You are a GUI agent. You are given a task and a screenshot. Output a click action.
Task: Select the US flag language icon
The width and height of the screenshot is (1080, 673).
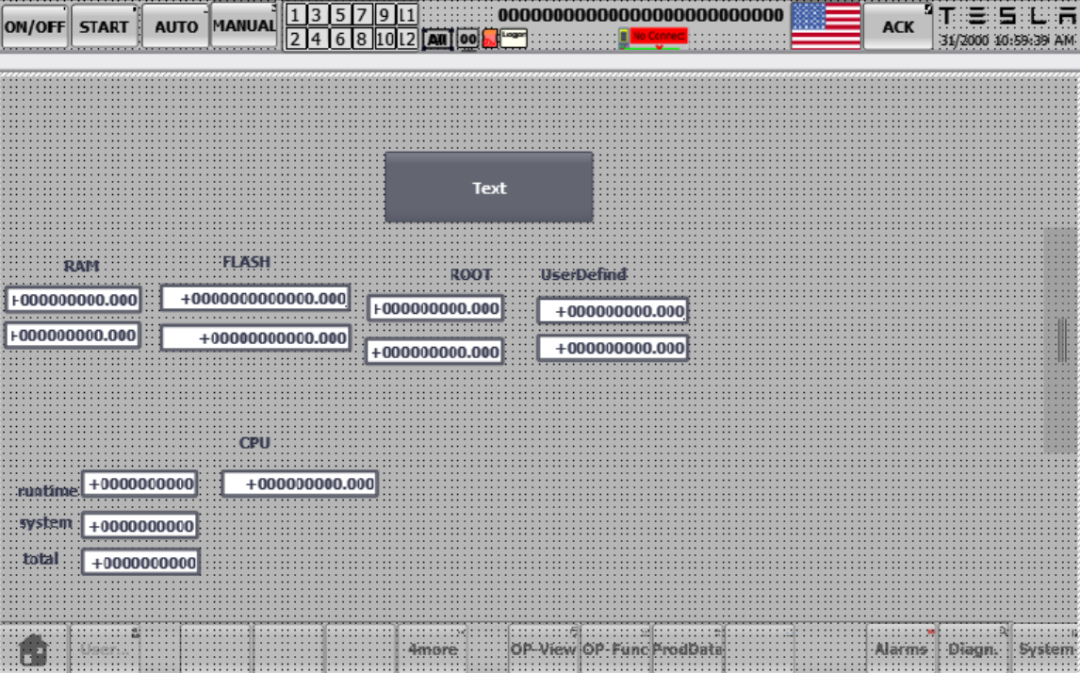pyautogui.click(x=826, y=26)
